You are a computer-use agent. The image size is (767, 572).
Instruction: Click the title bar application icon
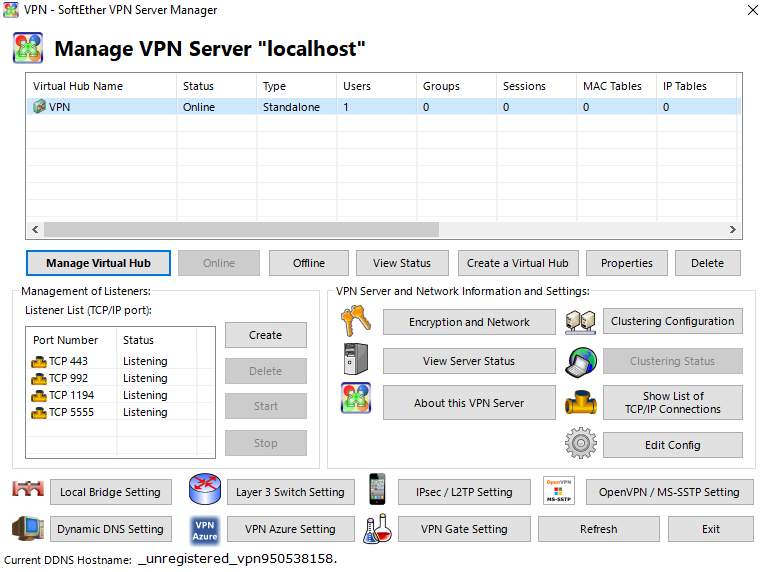click(x=11, y=10)
